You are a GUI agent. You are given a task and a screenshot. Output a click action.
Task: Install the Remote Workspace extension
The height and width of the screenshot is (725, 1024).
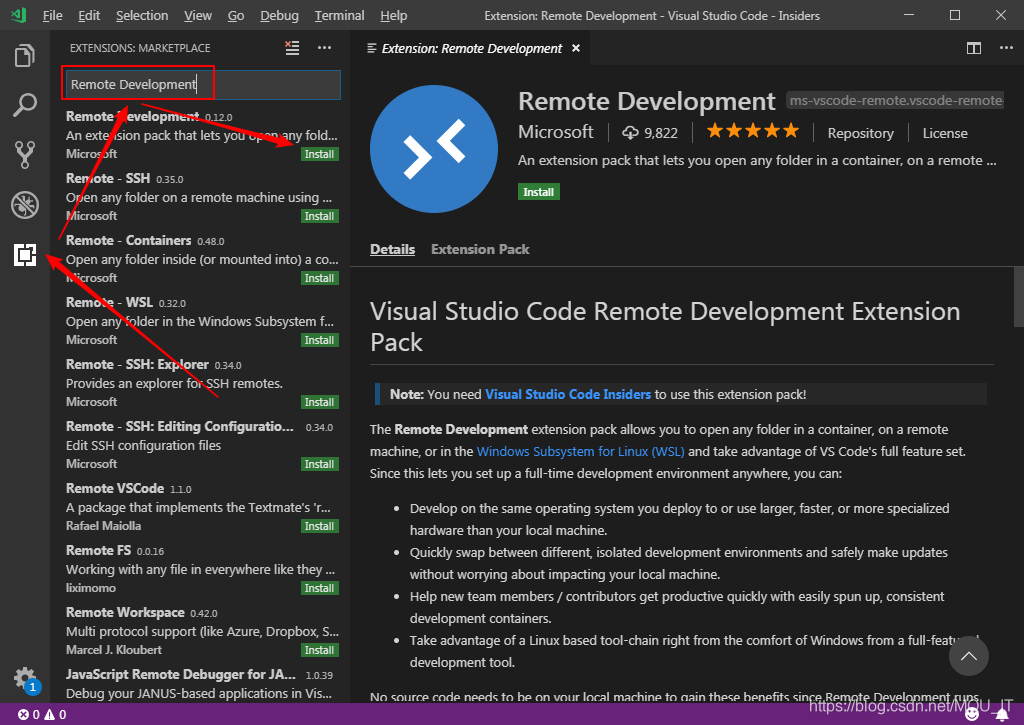click(x=319, y=651)
